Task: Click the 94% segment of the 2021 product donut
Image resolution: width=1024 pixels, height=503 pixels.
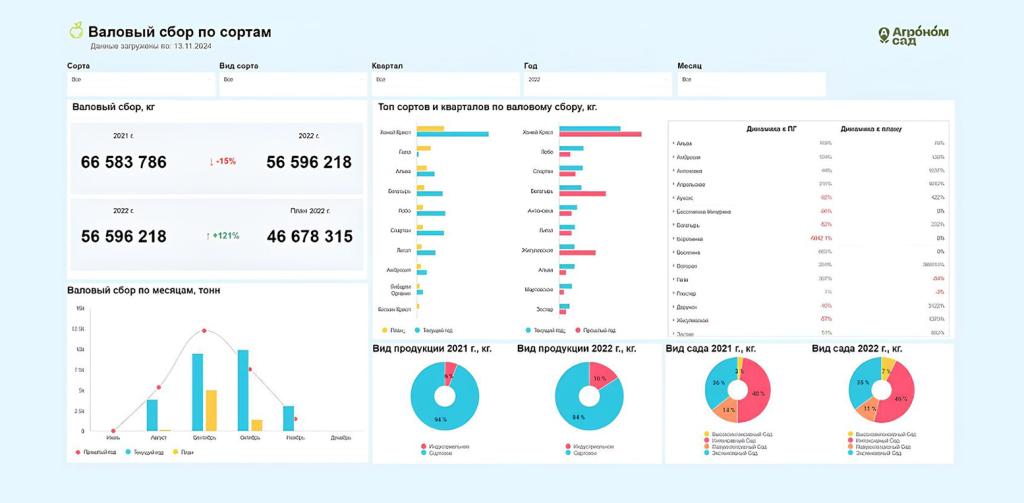Action: (x=438, y=408)
